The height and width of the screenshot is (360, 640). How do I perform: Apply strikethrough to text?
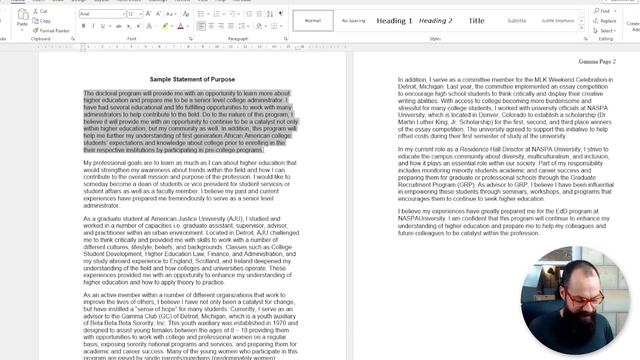(x=118, y=27)
